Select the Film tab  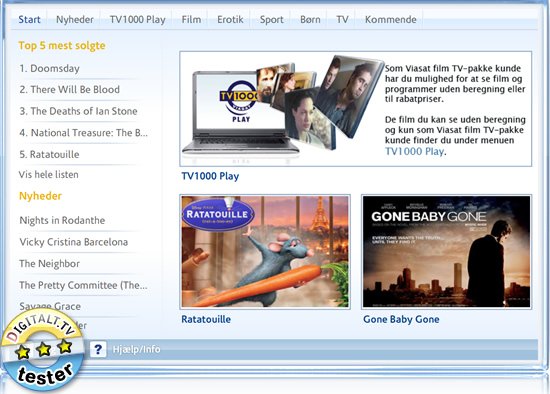pos(191,20)
